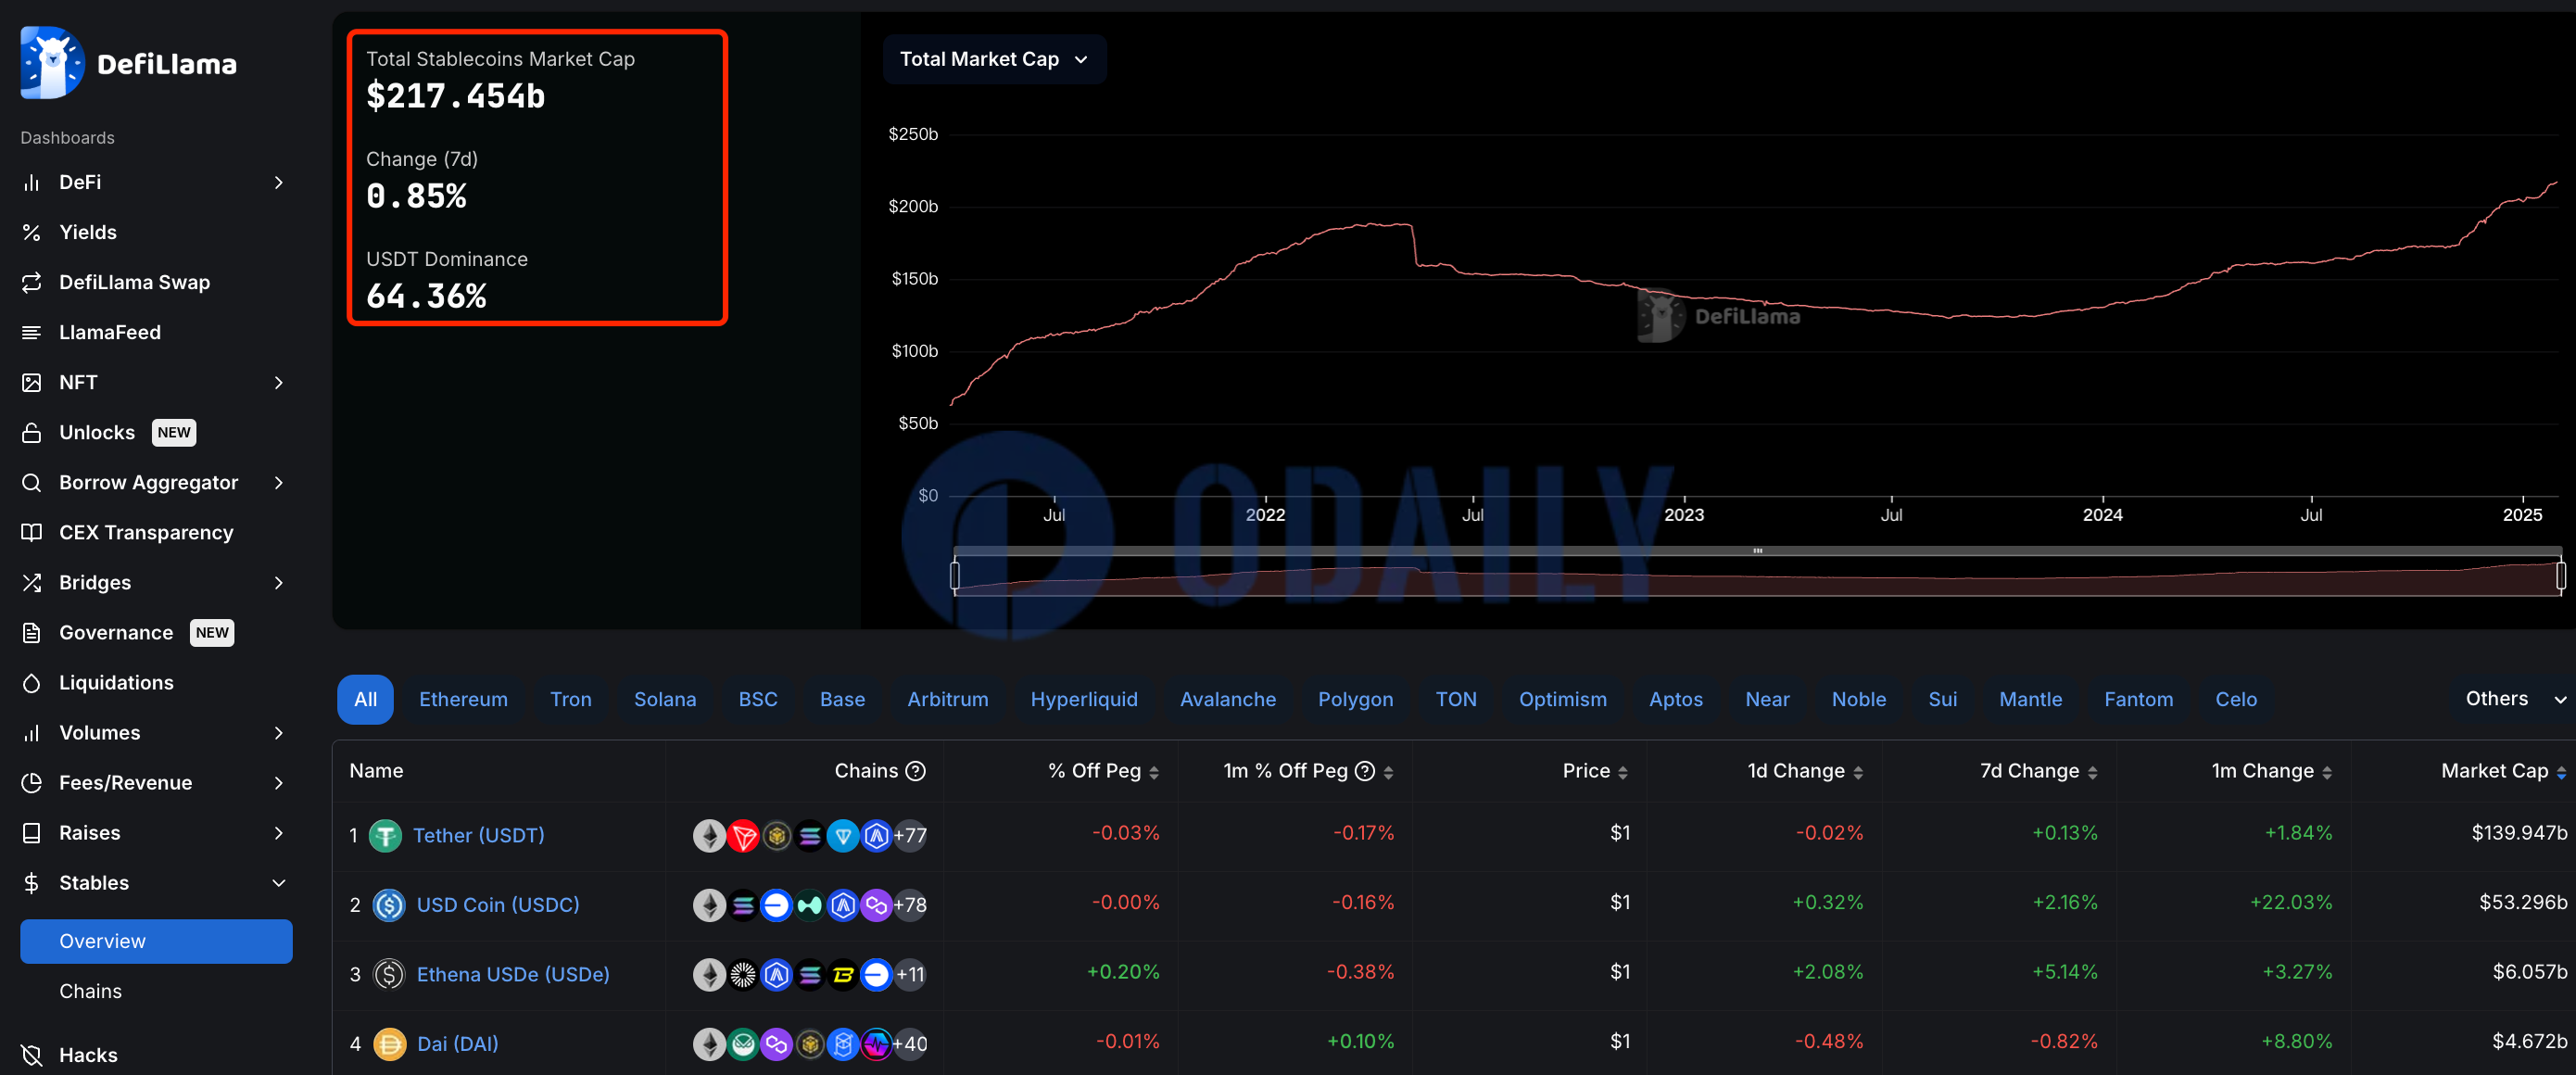The width and height of the screenshot is (2576, 1075).
Task: Expand the DeFi sidebar chevron
Action: (x=279, y=182)
